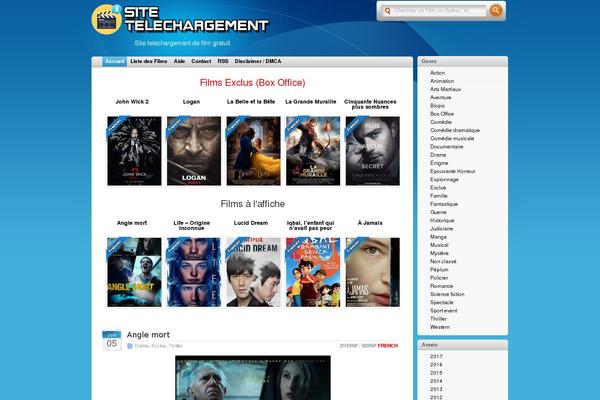Click the John Wick 2 title link

[132, 102]
